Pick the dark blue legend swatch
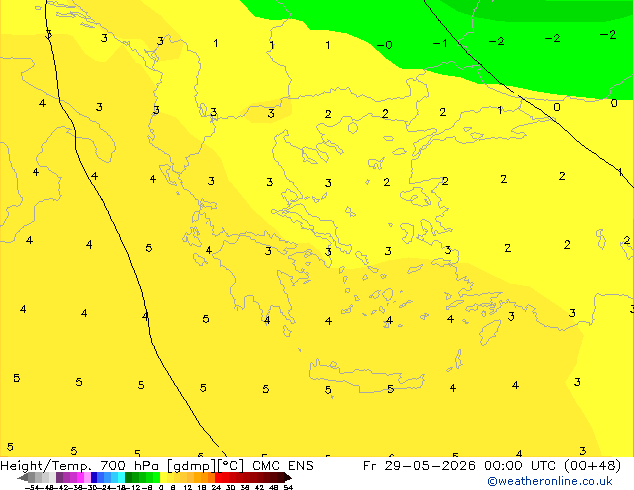 click(x=94, y=477)
